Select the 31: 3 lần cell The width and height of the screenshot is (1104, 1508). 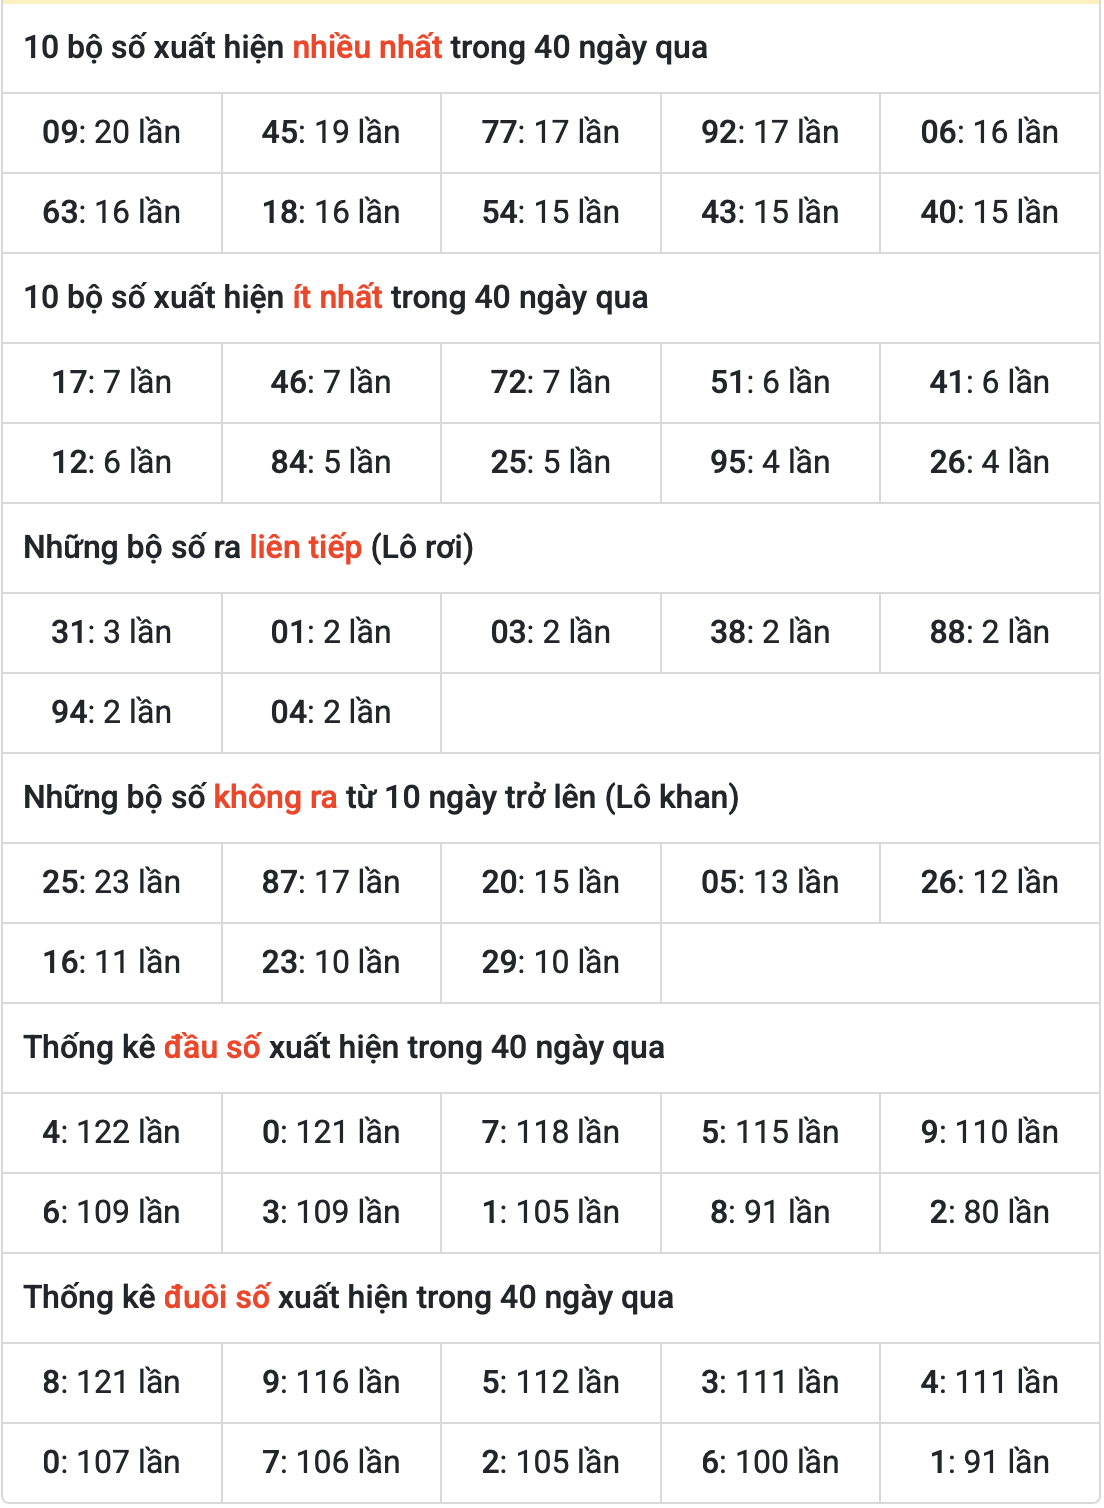coord(111,633)
